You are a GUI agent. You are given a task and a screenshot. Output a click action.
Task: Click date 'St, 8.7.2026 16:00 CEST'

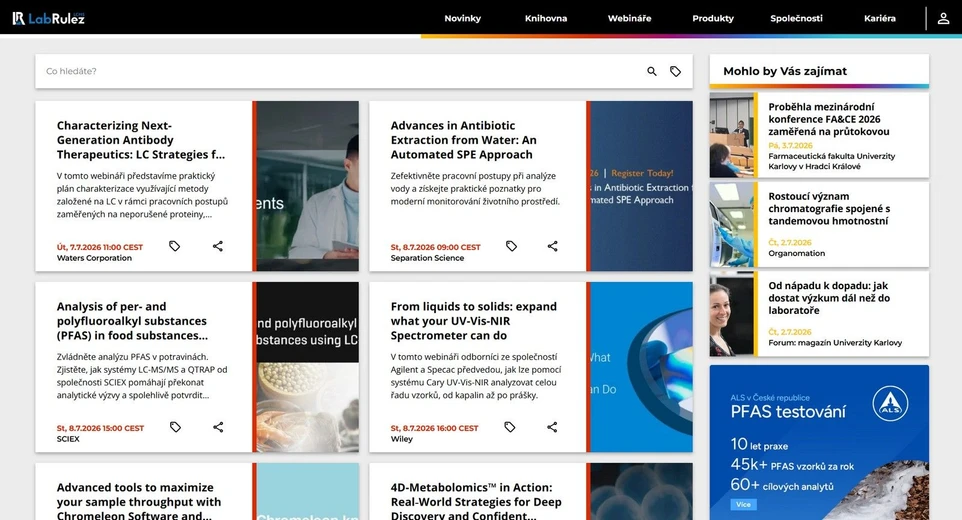click(434, 428)
